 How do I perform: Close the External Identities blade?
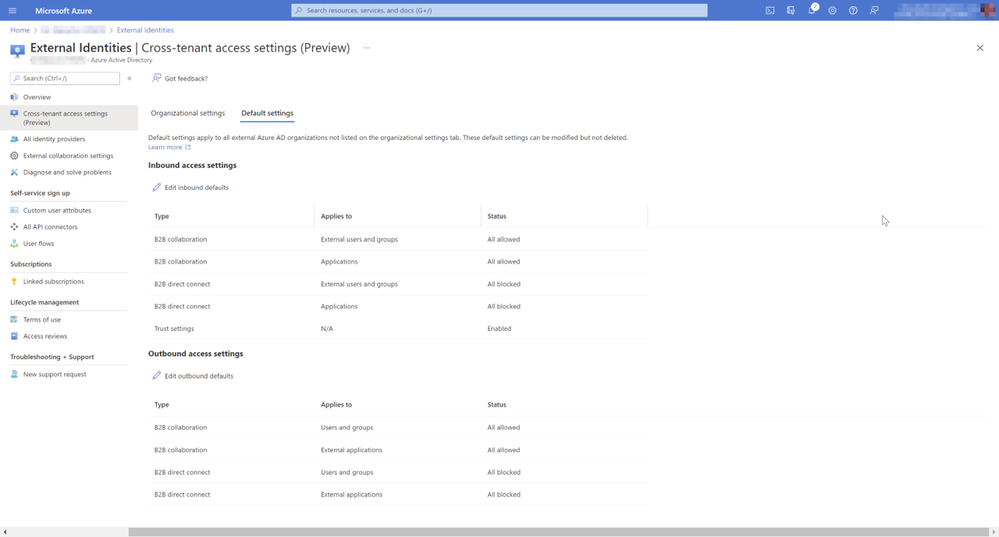[x=980, y=48]
